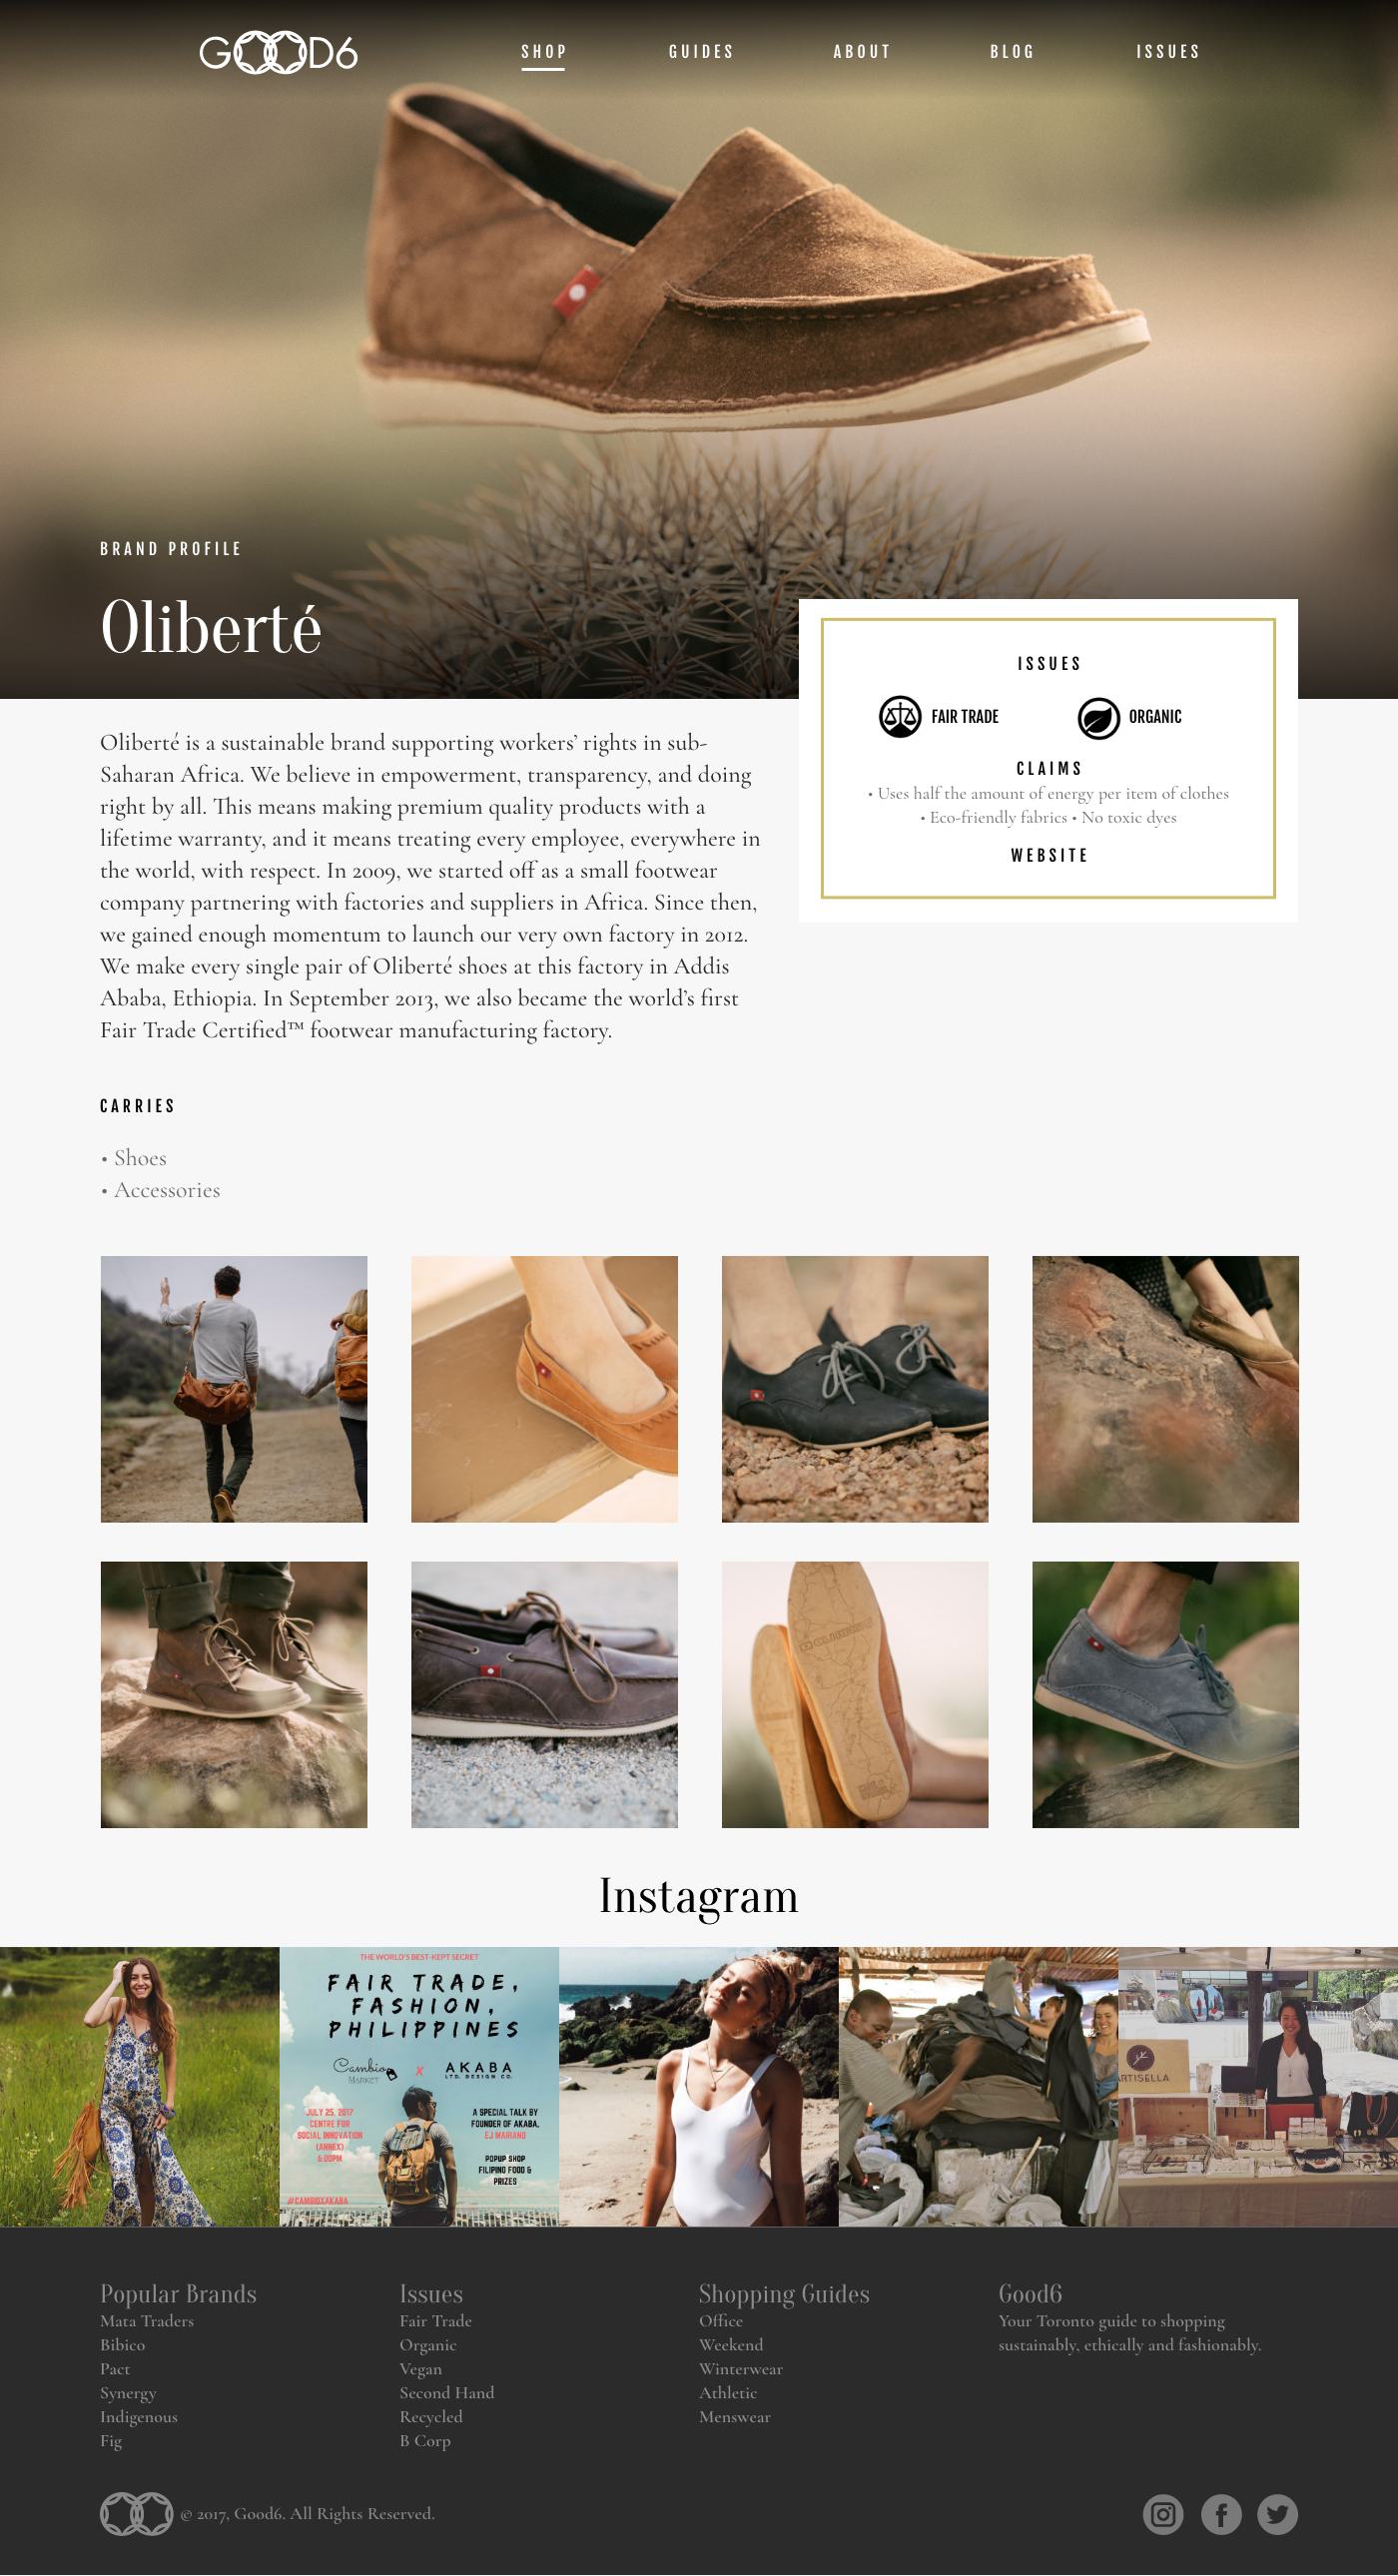The image size is (1398, 2576).
Task: Open the Instagram icon in footer
Action: pyautogui.click(x=1163, y=2514)
